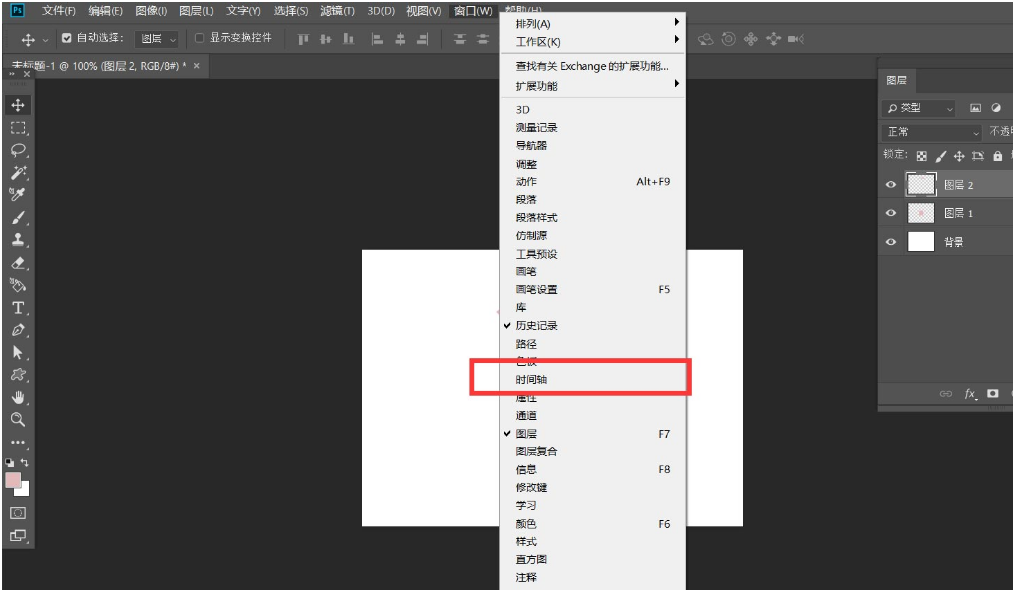Select the Magic Wand tool

click(x=18, y=172)
